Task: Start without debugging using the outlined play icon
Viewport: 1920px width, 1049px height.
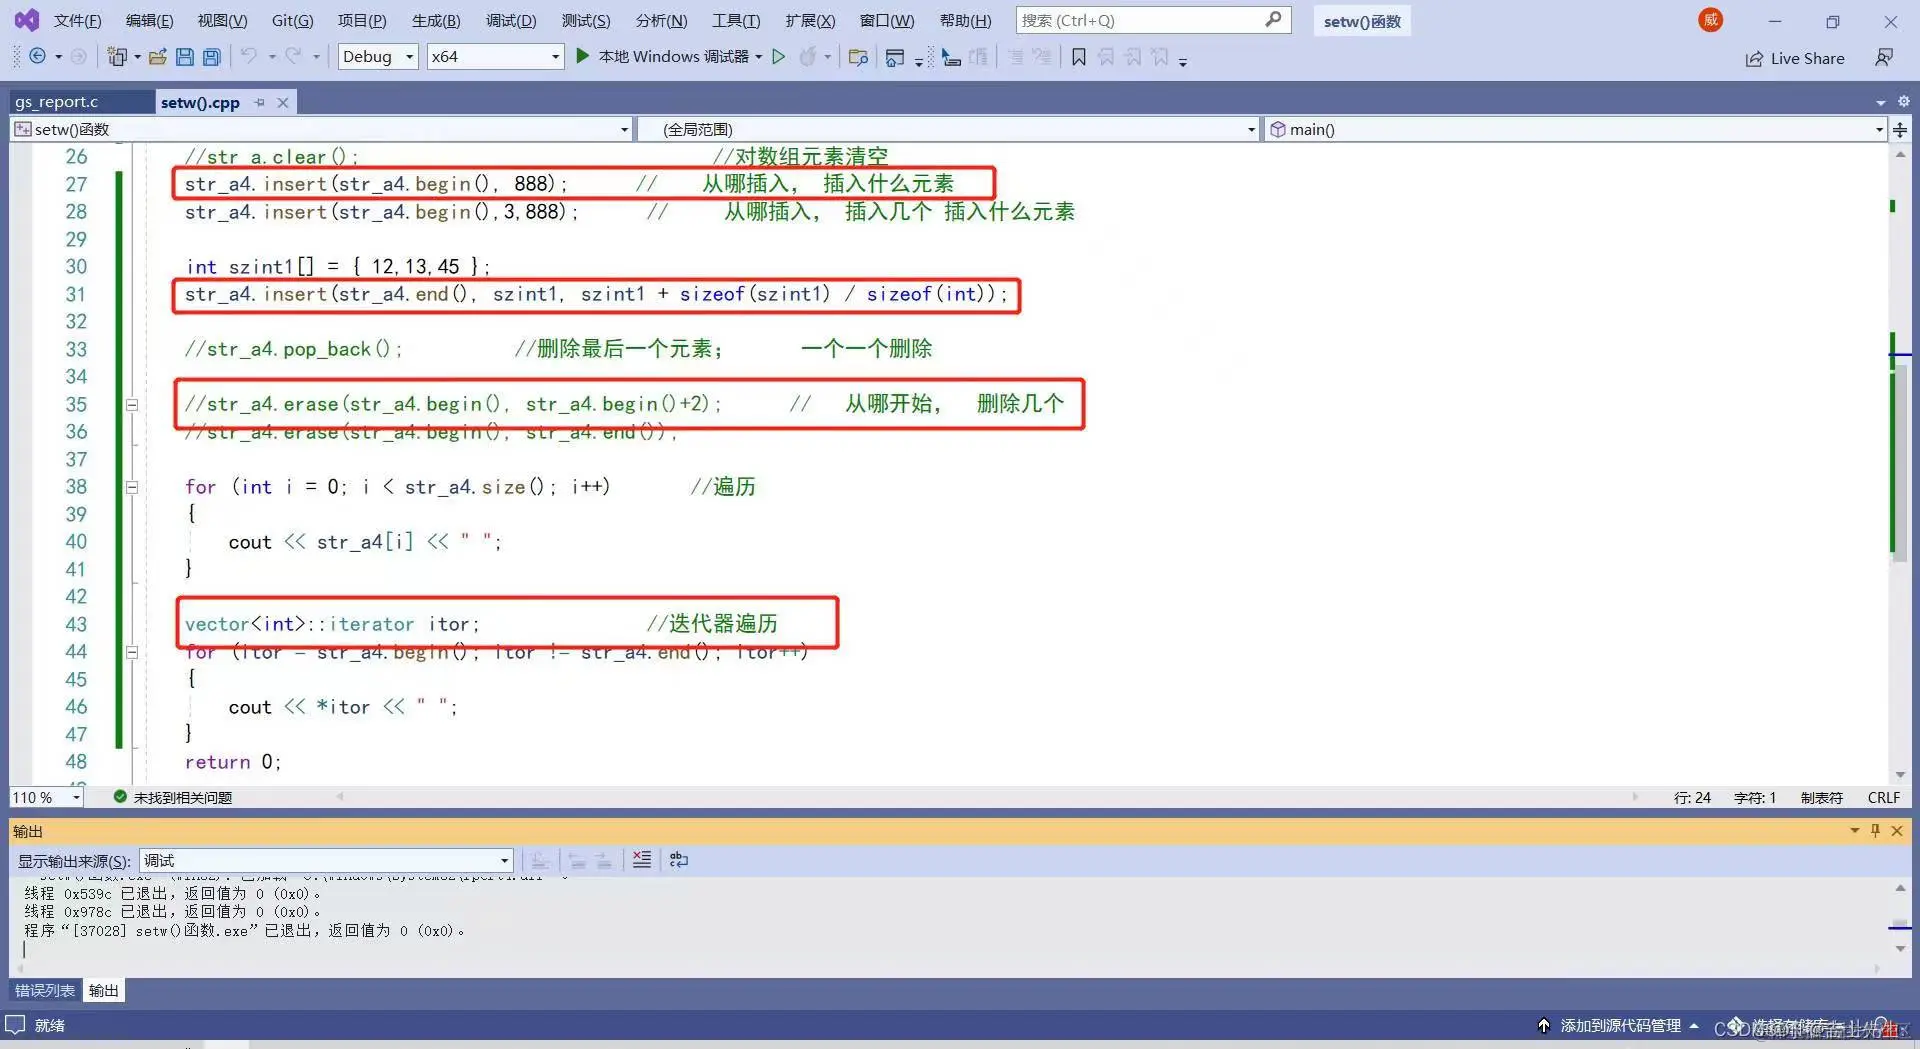Action: [778, 57]
